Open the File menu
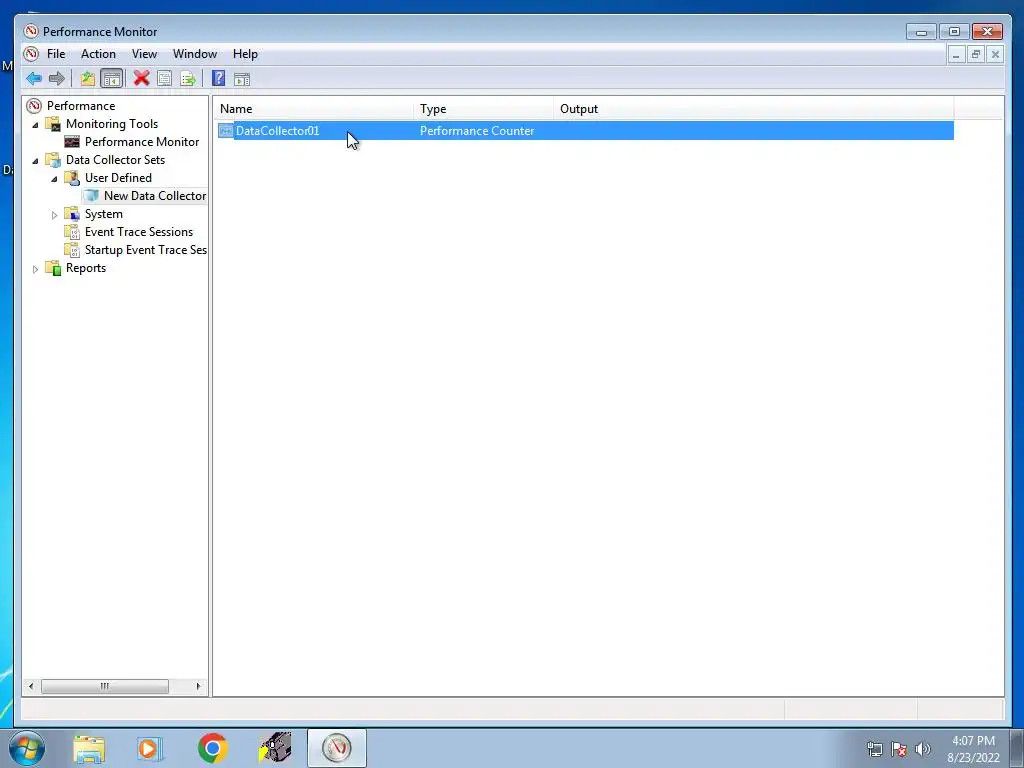Screen dimensions: 1024x768 coord(56,54)
